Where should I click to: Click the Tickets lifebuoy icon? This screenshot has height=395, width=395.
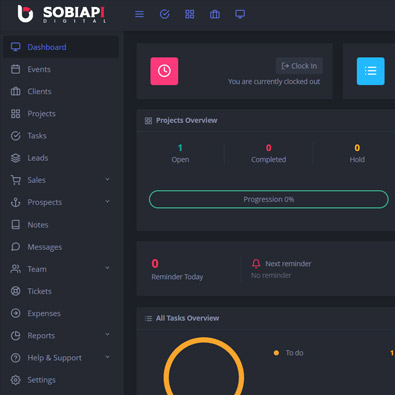tap(16, 291)
